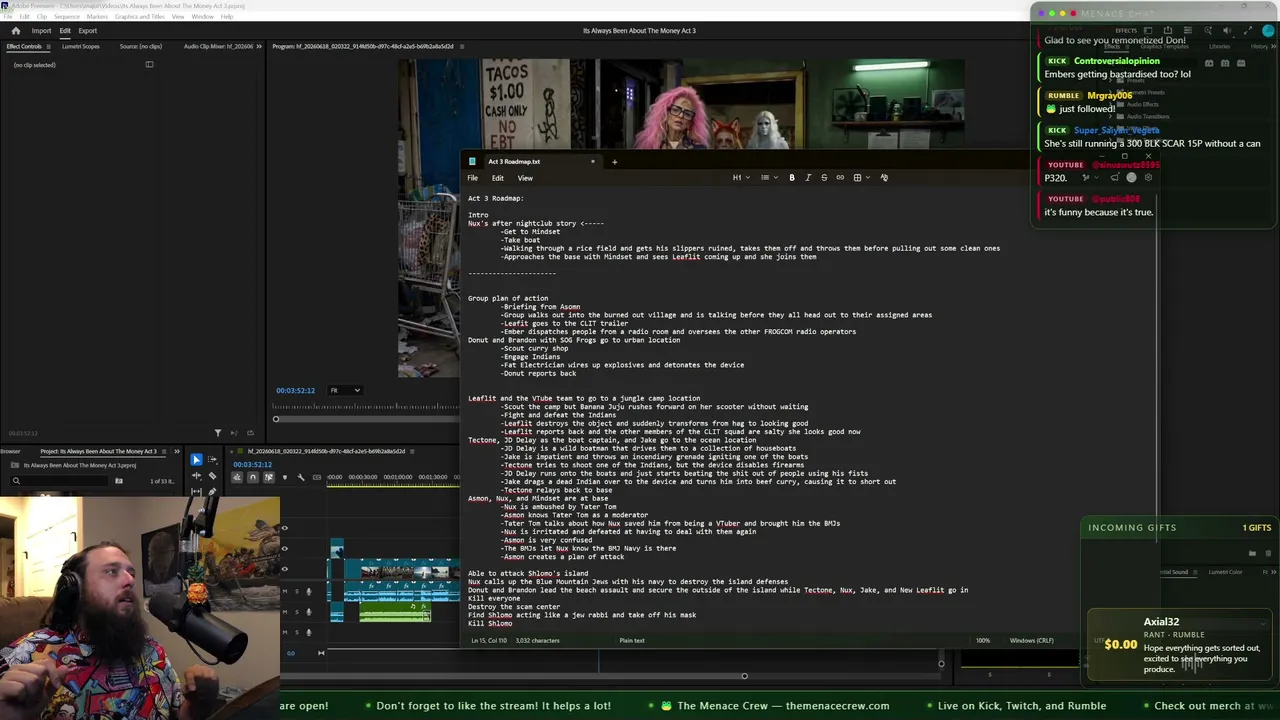The image size is (1280, 720).
Task: Add a marker in the timeline
Action: 285,477
